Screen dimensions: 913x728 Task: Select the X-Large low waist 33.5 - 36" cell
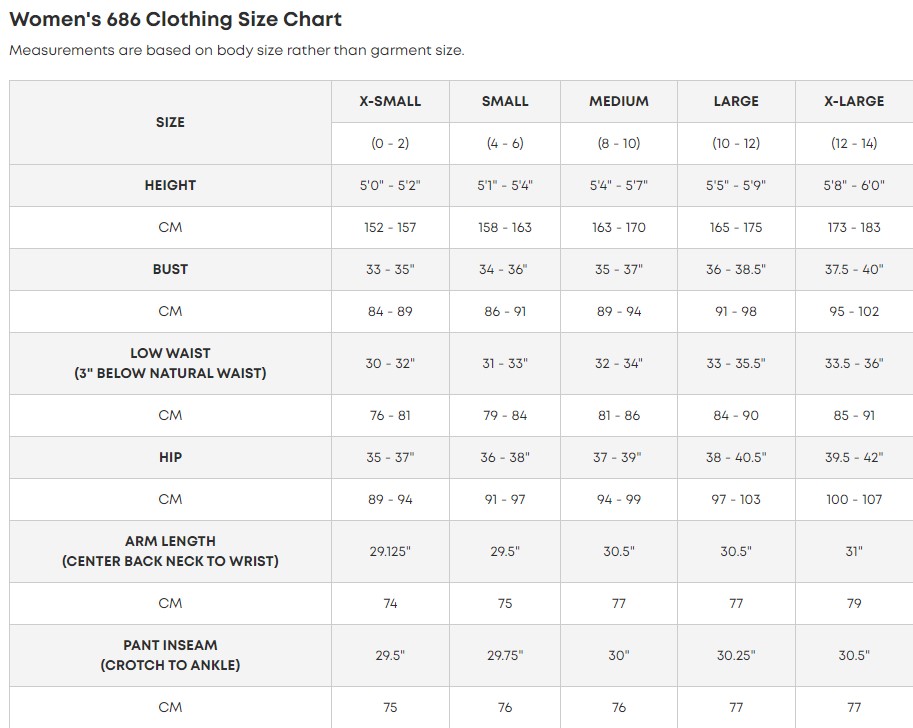(x=854, y=363)
